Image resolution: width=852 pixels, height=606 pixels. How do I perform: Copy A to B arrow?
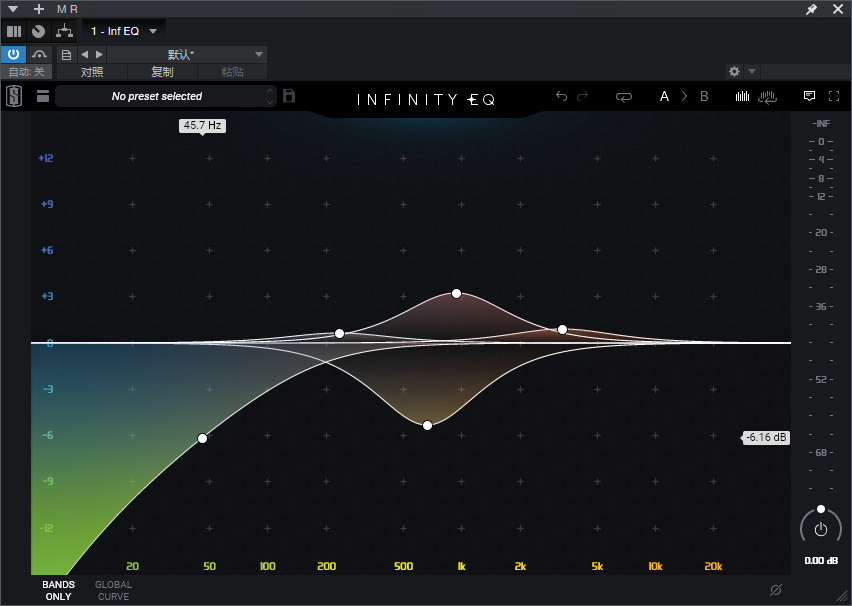[x=684, y=96]
